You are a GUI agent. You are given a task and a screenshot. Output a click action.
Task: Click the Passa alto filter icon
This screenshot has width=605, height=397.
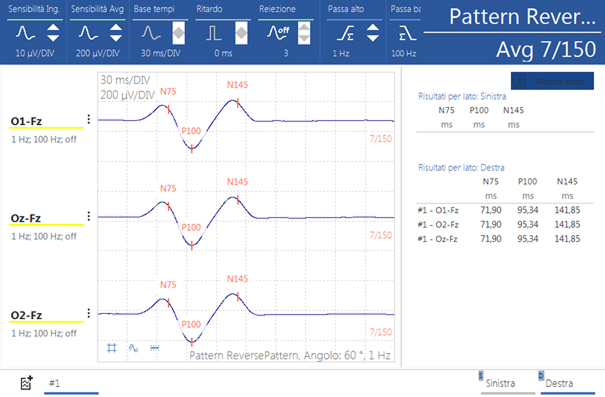pos(345,33)
